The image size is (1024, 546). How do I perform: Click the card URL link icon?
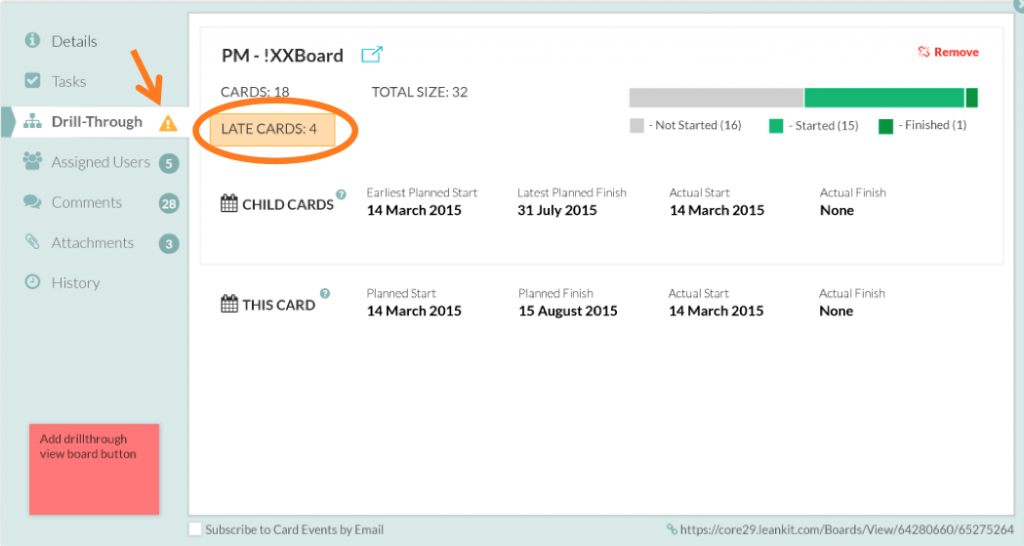(671, 529)
